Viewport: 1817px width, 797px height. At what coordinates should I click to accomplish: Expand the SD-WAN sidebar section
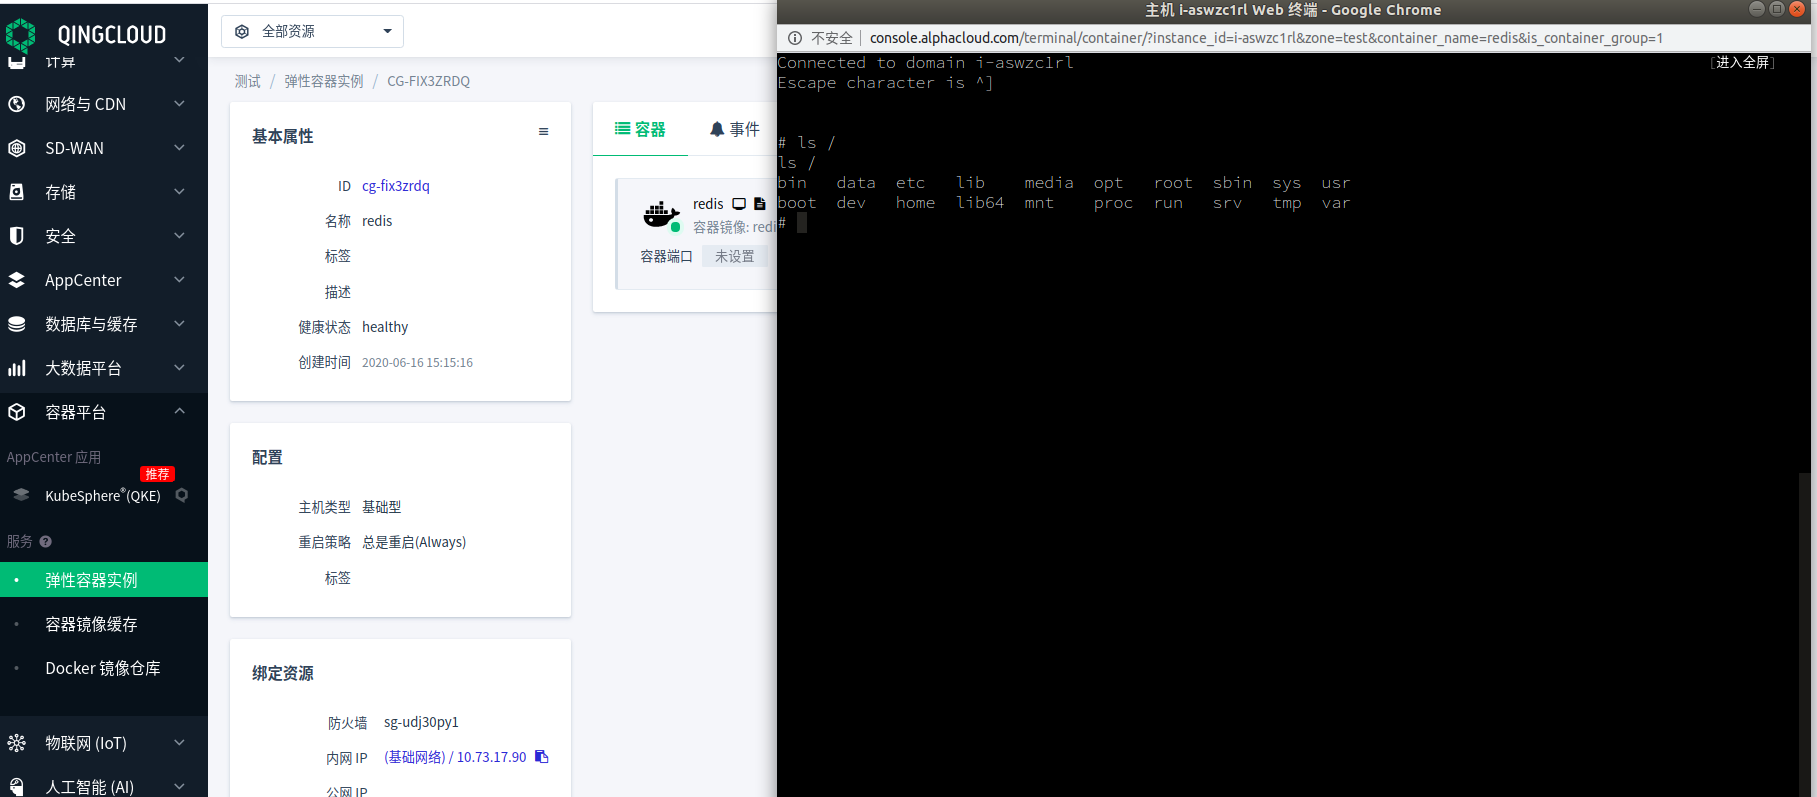pos(179,148)
